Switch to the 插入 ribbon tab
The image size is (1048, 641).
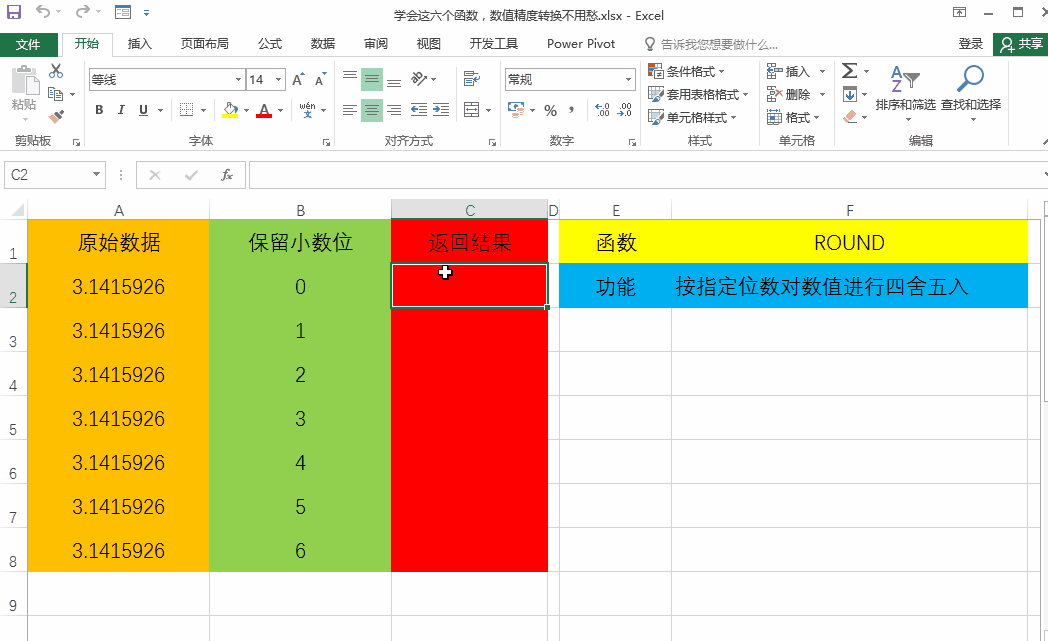click(x=139, y=44)
